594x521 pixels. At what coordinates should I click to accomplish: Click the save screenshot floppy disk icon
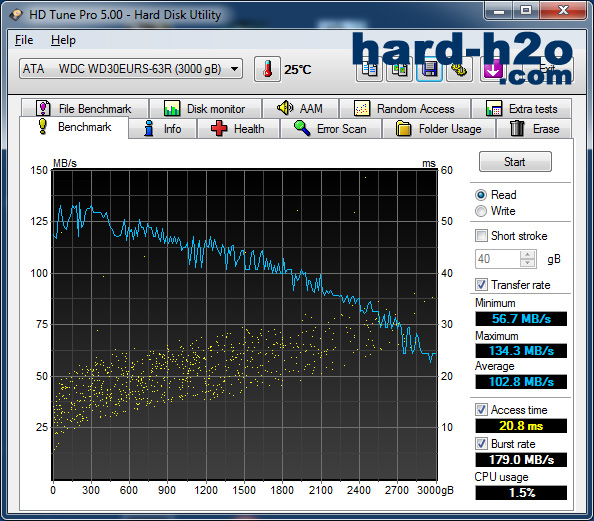point(430,69)
